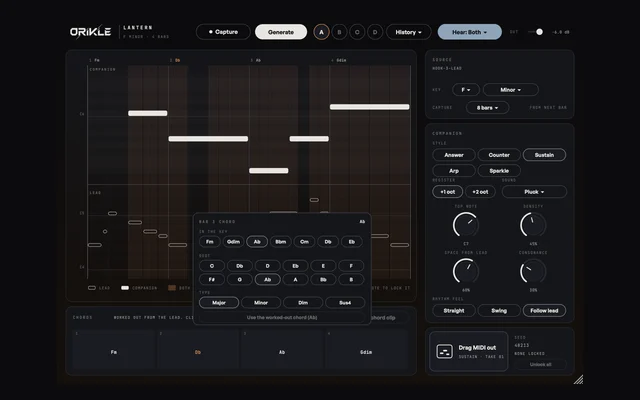
Task: Click Use the worked-out chord (Ab)
Action: click(x=282, y=317)
